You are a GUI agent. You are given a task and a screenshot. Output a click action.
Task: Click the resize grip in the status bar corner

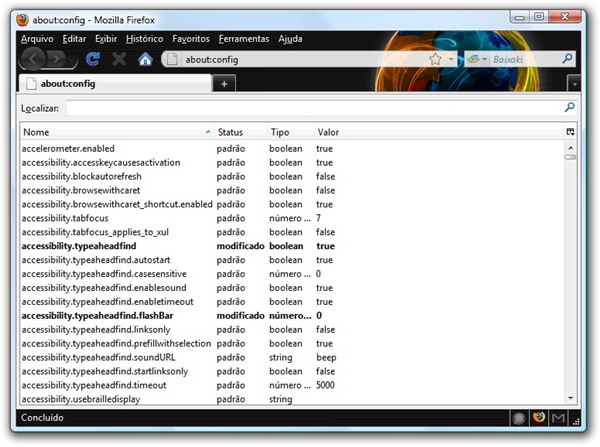576,421
